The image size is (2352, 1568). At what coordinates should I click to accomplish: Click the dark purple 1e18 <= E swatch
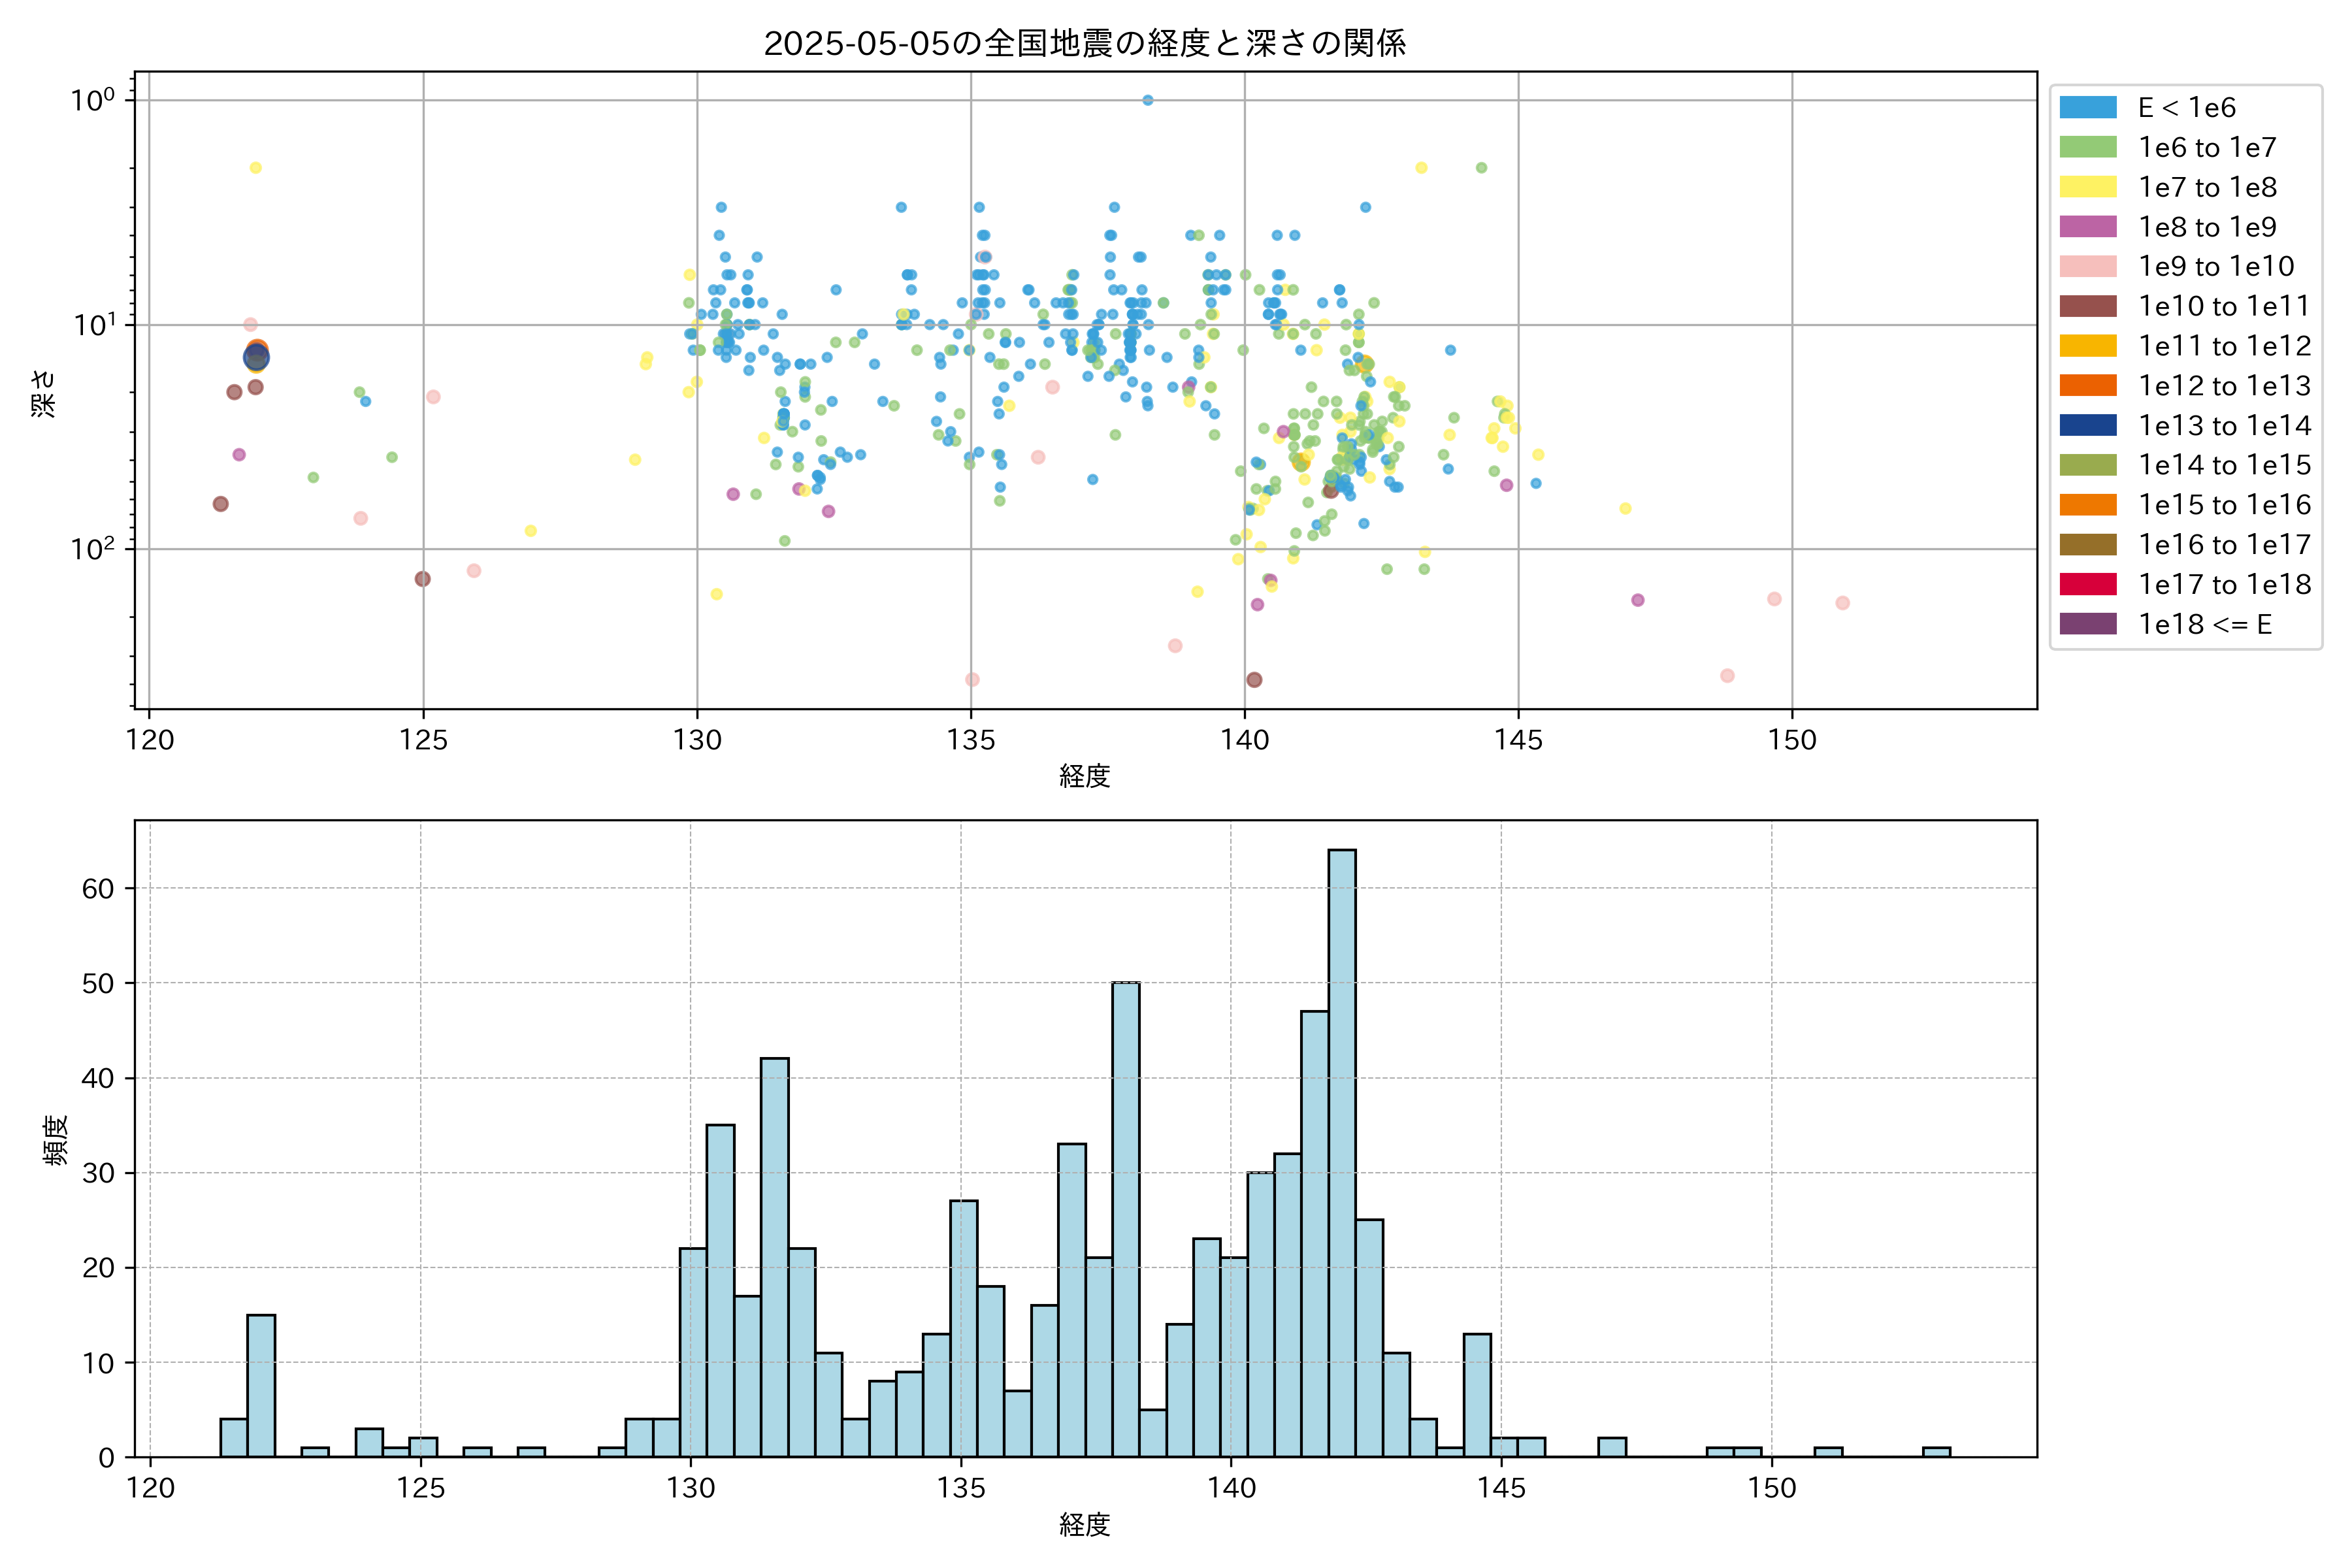(2088, 624)
